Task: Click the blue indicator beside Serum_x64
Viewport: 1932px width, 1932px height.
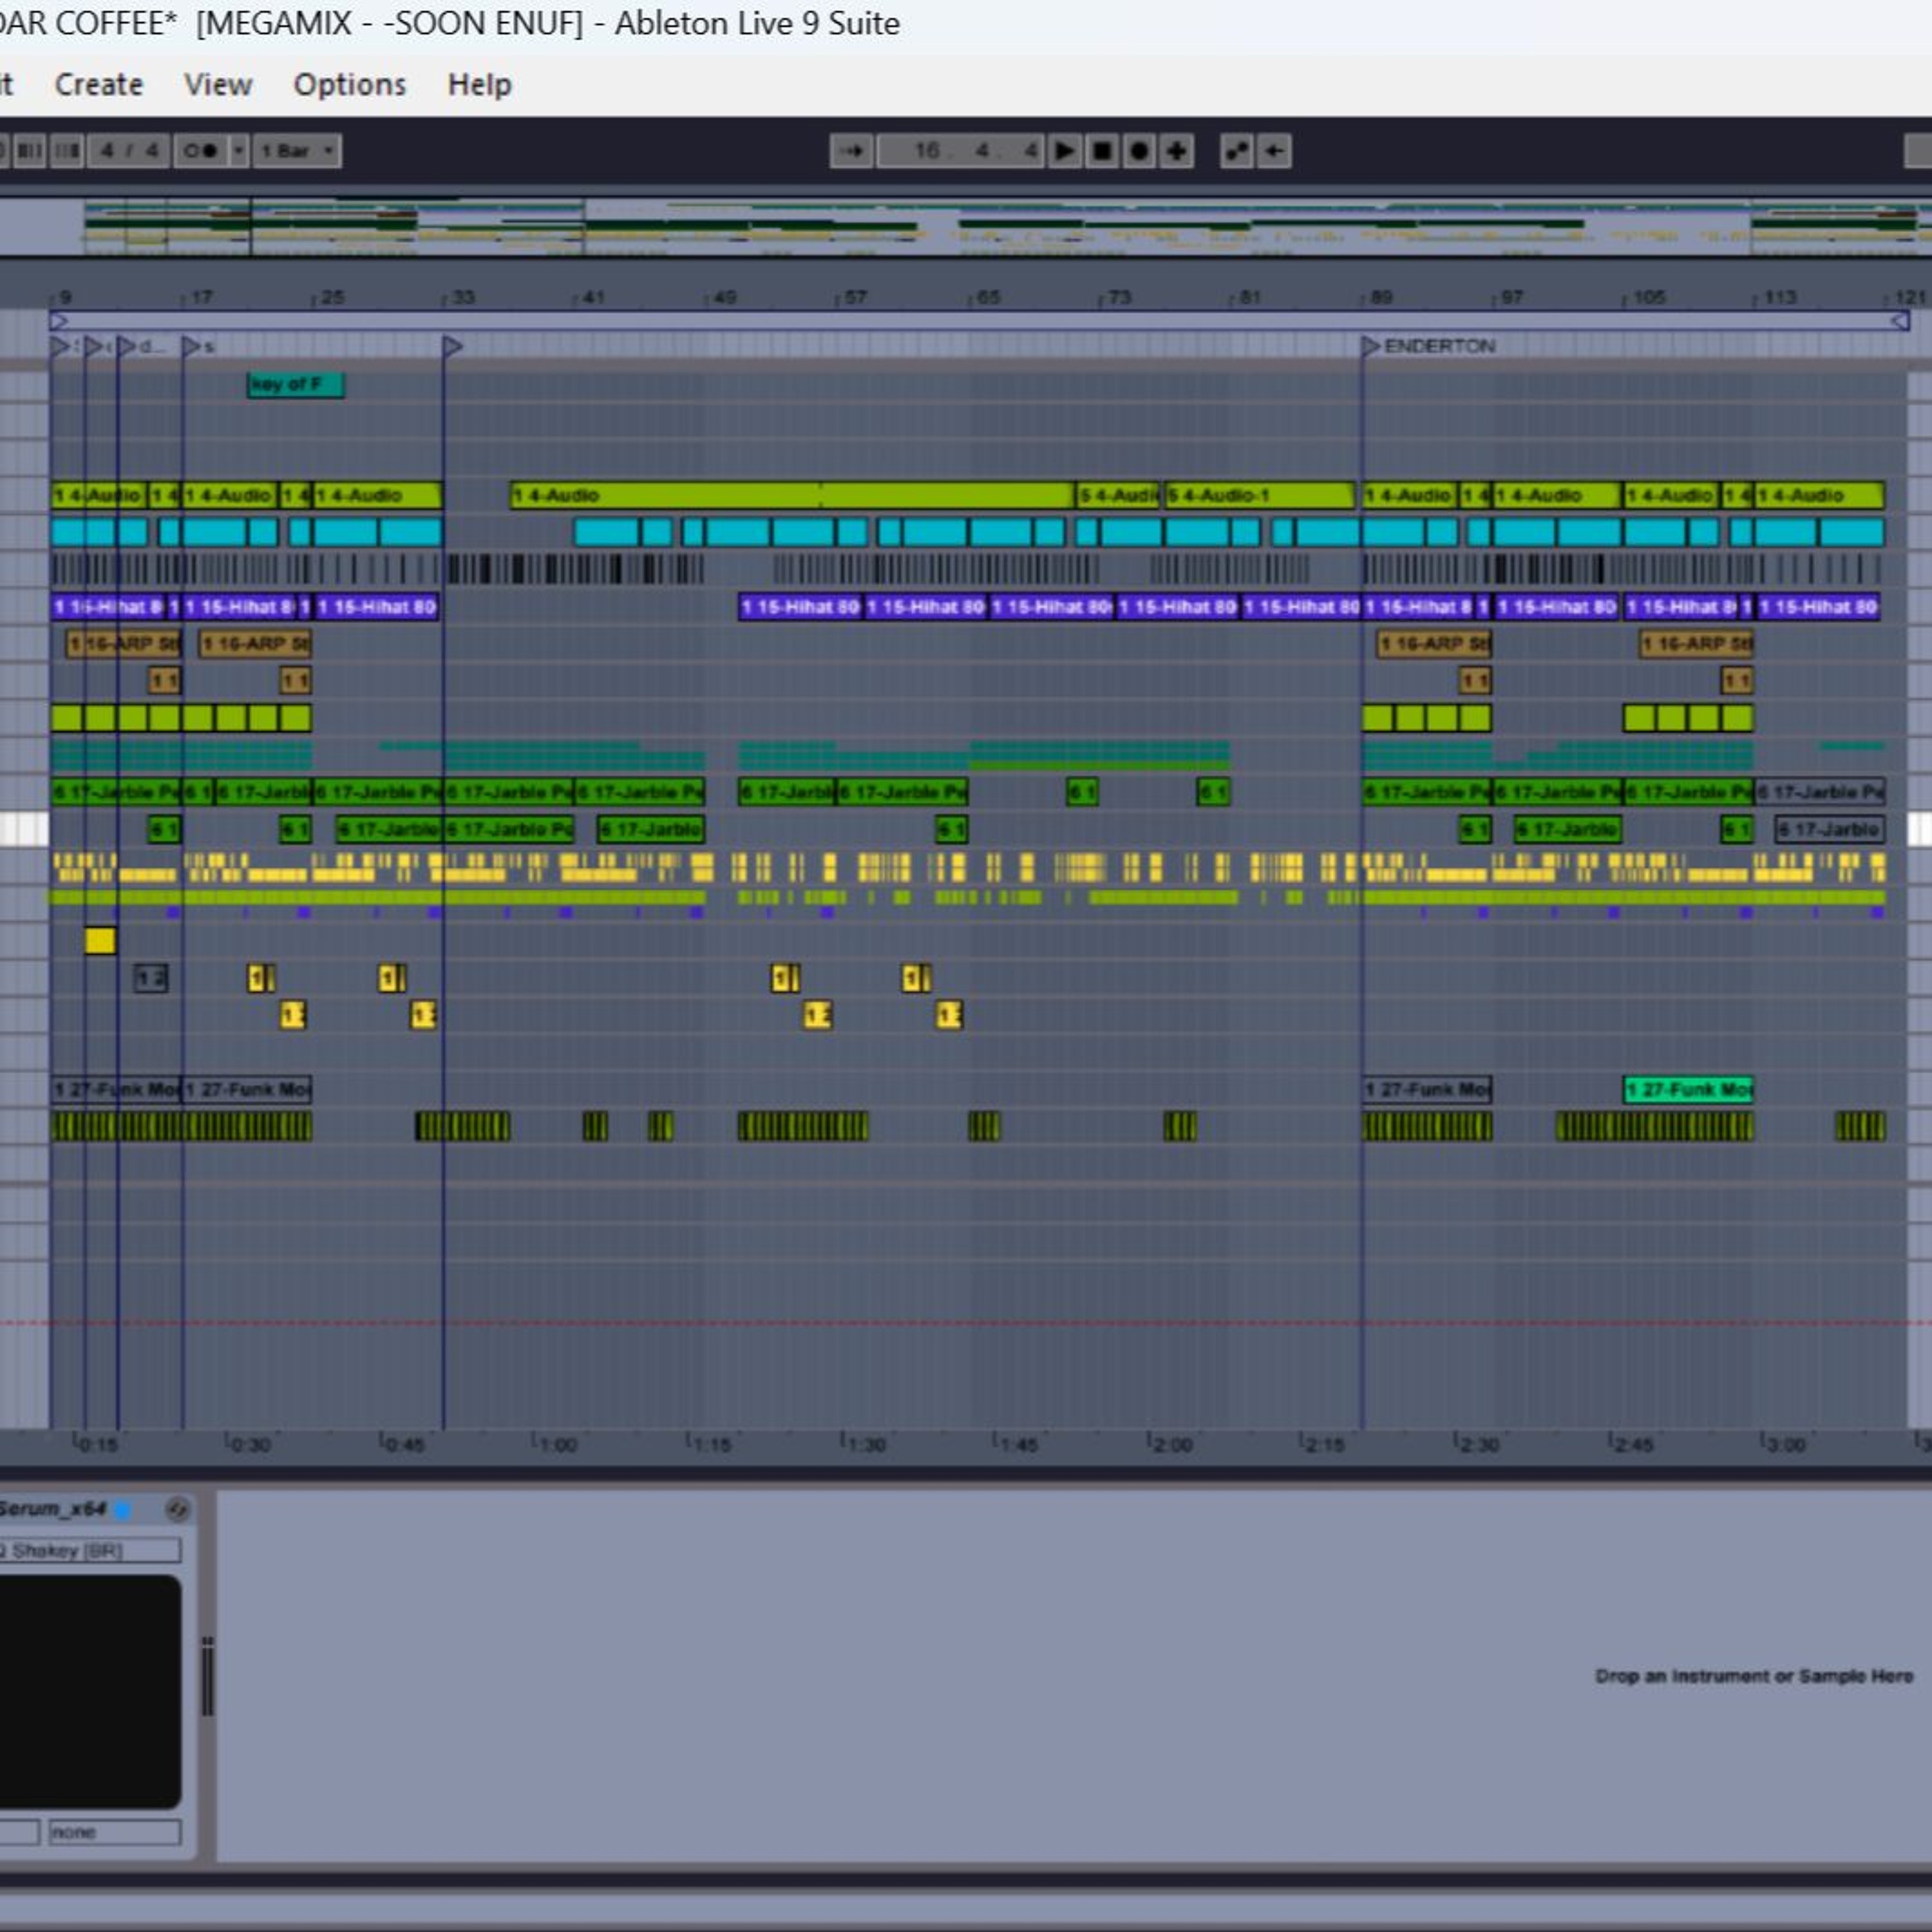Action: pos(123,1510)
